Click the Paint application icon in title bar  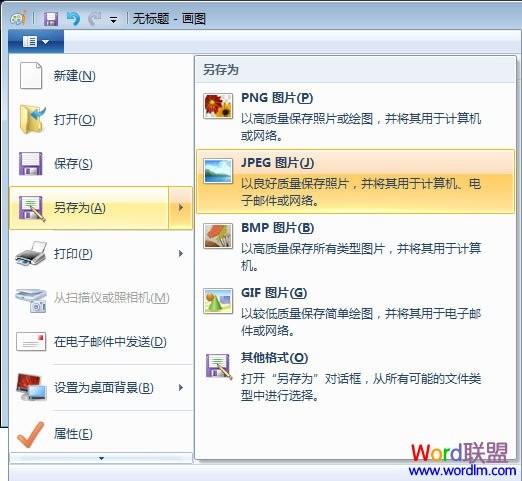click(18, 18)
